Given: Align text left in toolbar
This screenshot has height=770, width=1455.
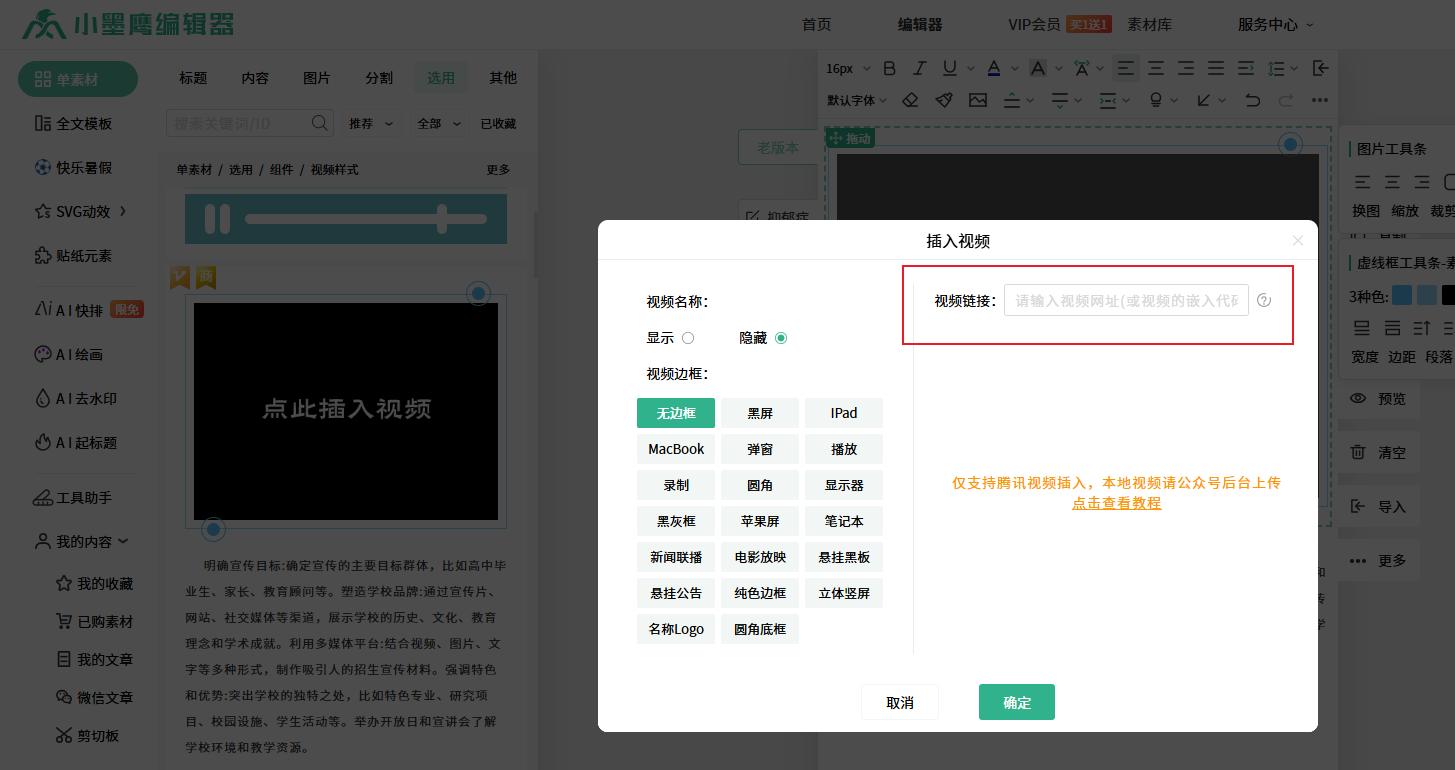Looking at the screenshot, I should [x=1126, y=68].
